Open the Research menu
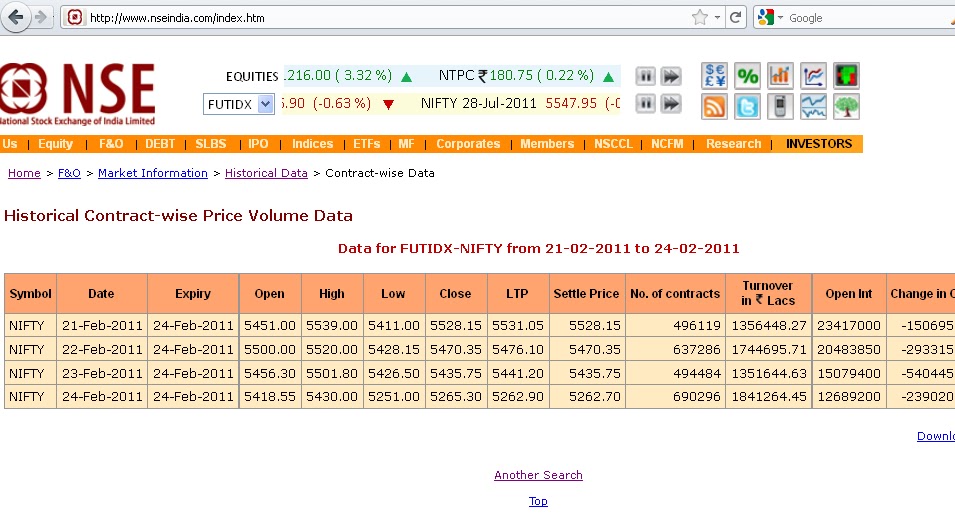This screenshot has width=955, height=516. tap(733, 144)
